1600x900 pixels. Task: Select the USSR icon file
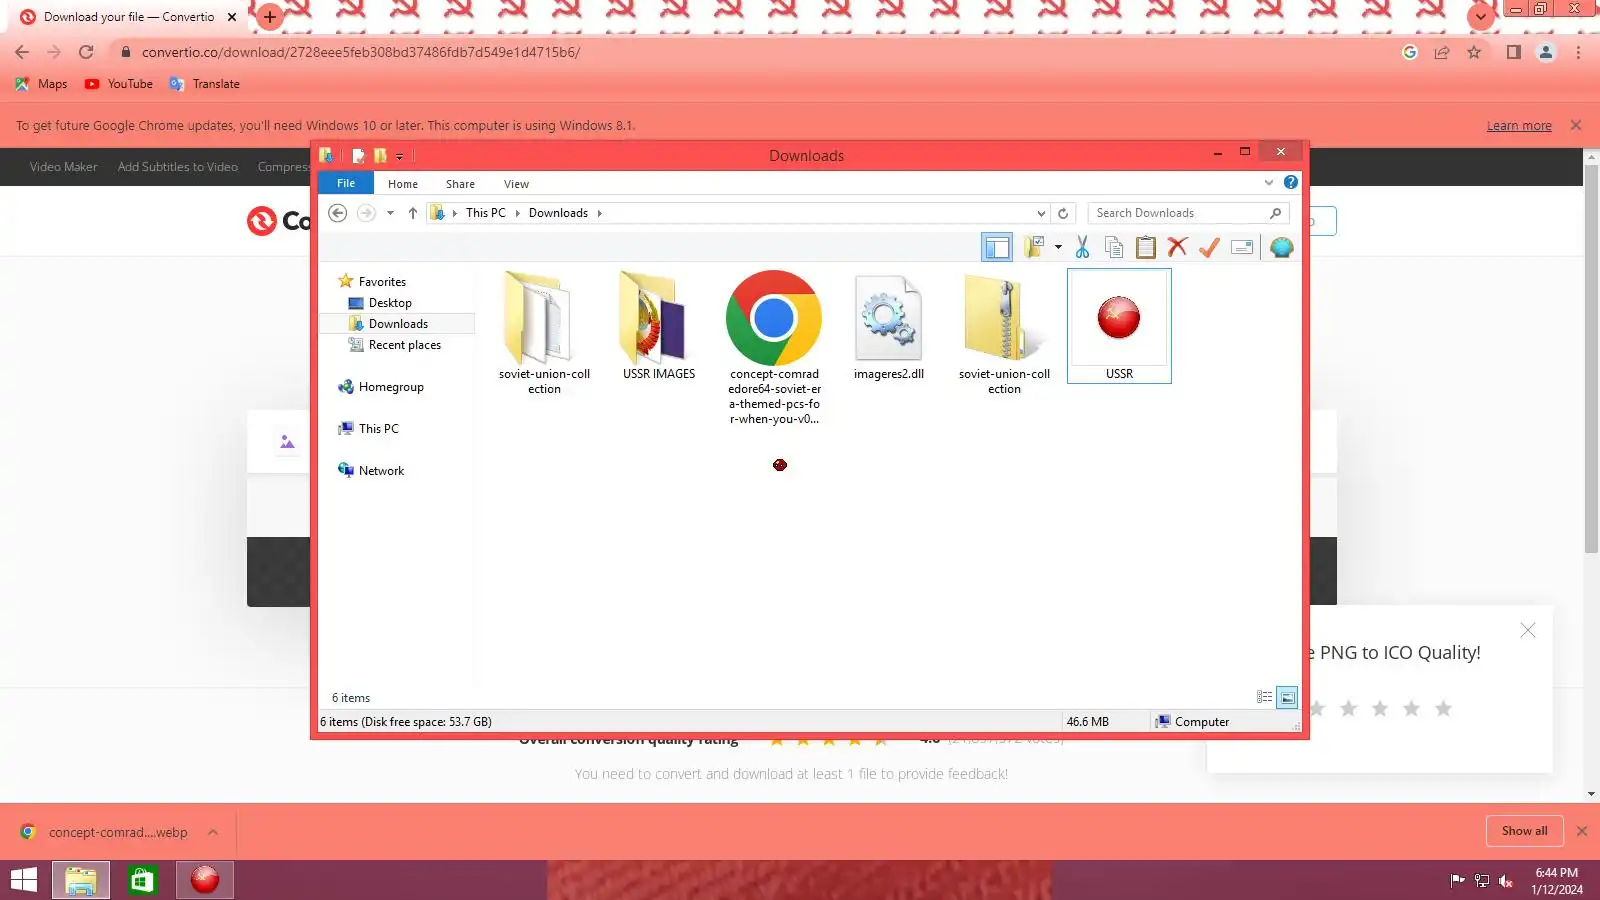1119,326
